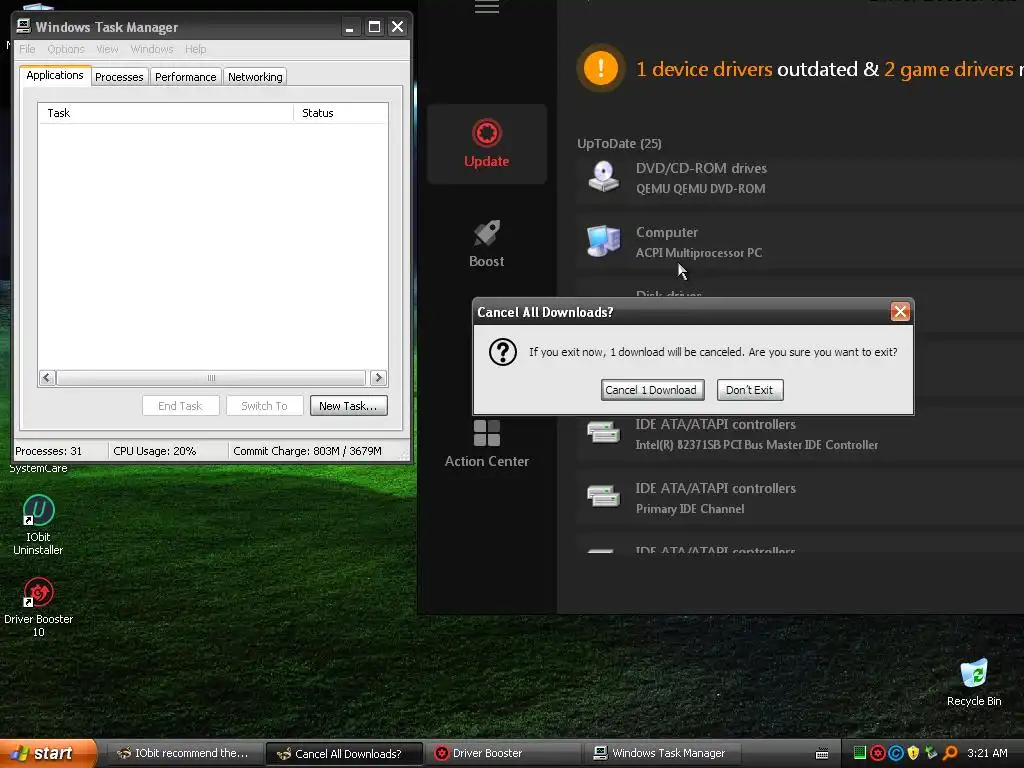
Task: Click the horizontal scrollbar thumb in task list
Action: pyautogui.click(x=211, y=377)
